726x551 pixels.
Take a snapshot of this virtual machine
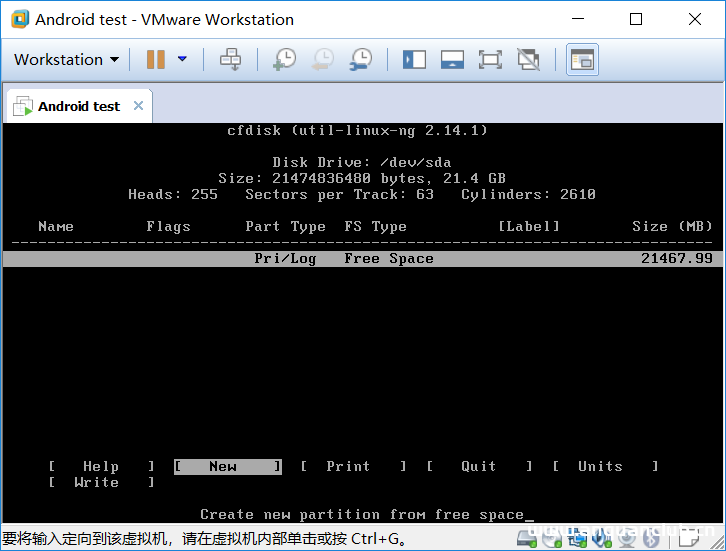pyautogui.click(x=285, y=59)
